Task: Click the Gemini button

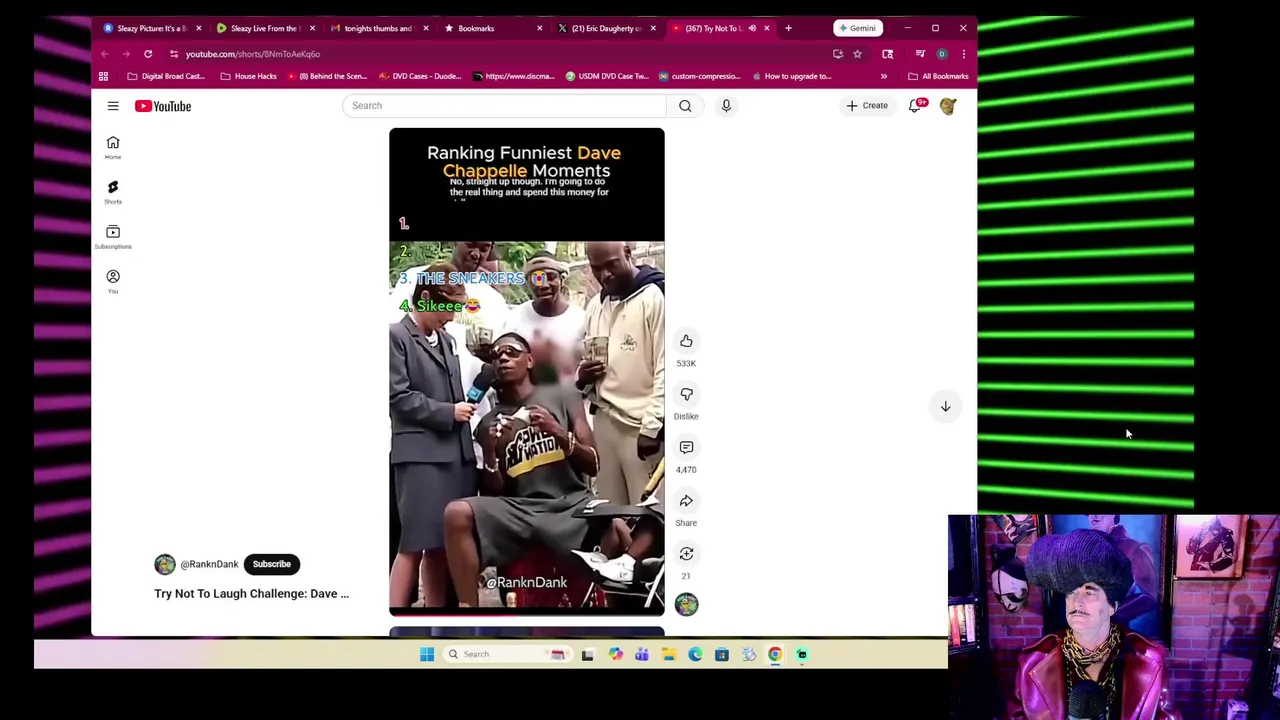Action: click(x=858, y=28)
